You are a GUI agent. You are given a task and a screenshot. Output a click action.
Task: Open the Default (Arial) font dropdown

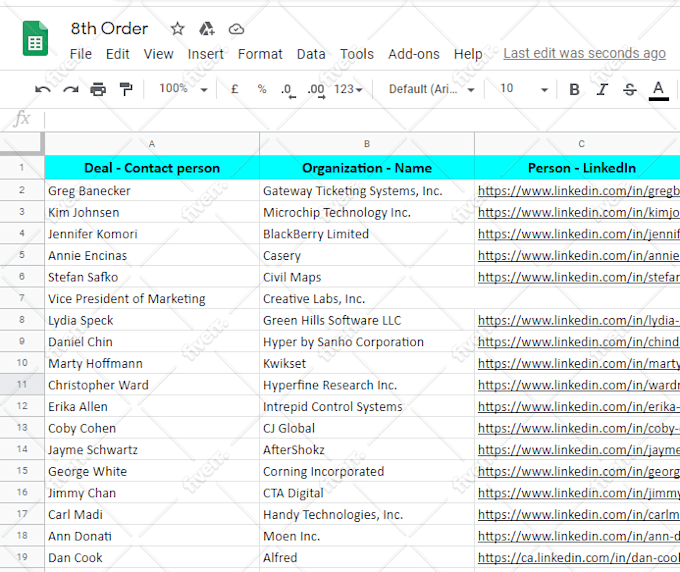tap(432, 89)
